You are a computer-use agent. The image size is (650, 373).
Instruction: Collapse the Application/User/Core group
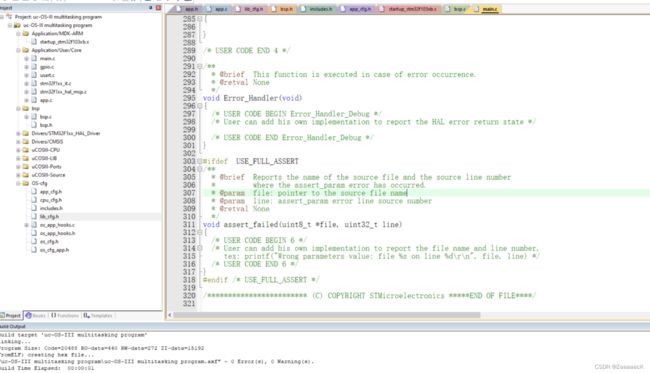pyautogui.click(x=18, y=50)
